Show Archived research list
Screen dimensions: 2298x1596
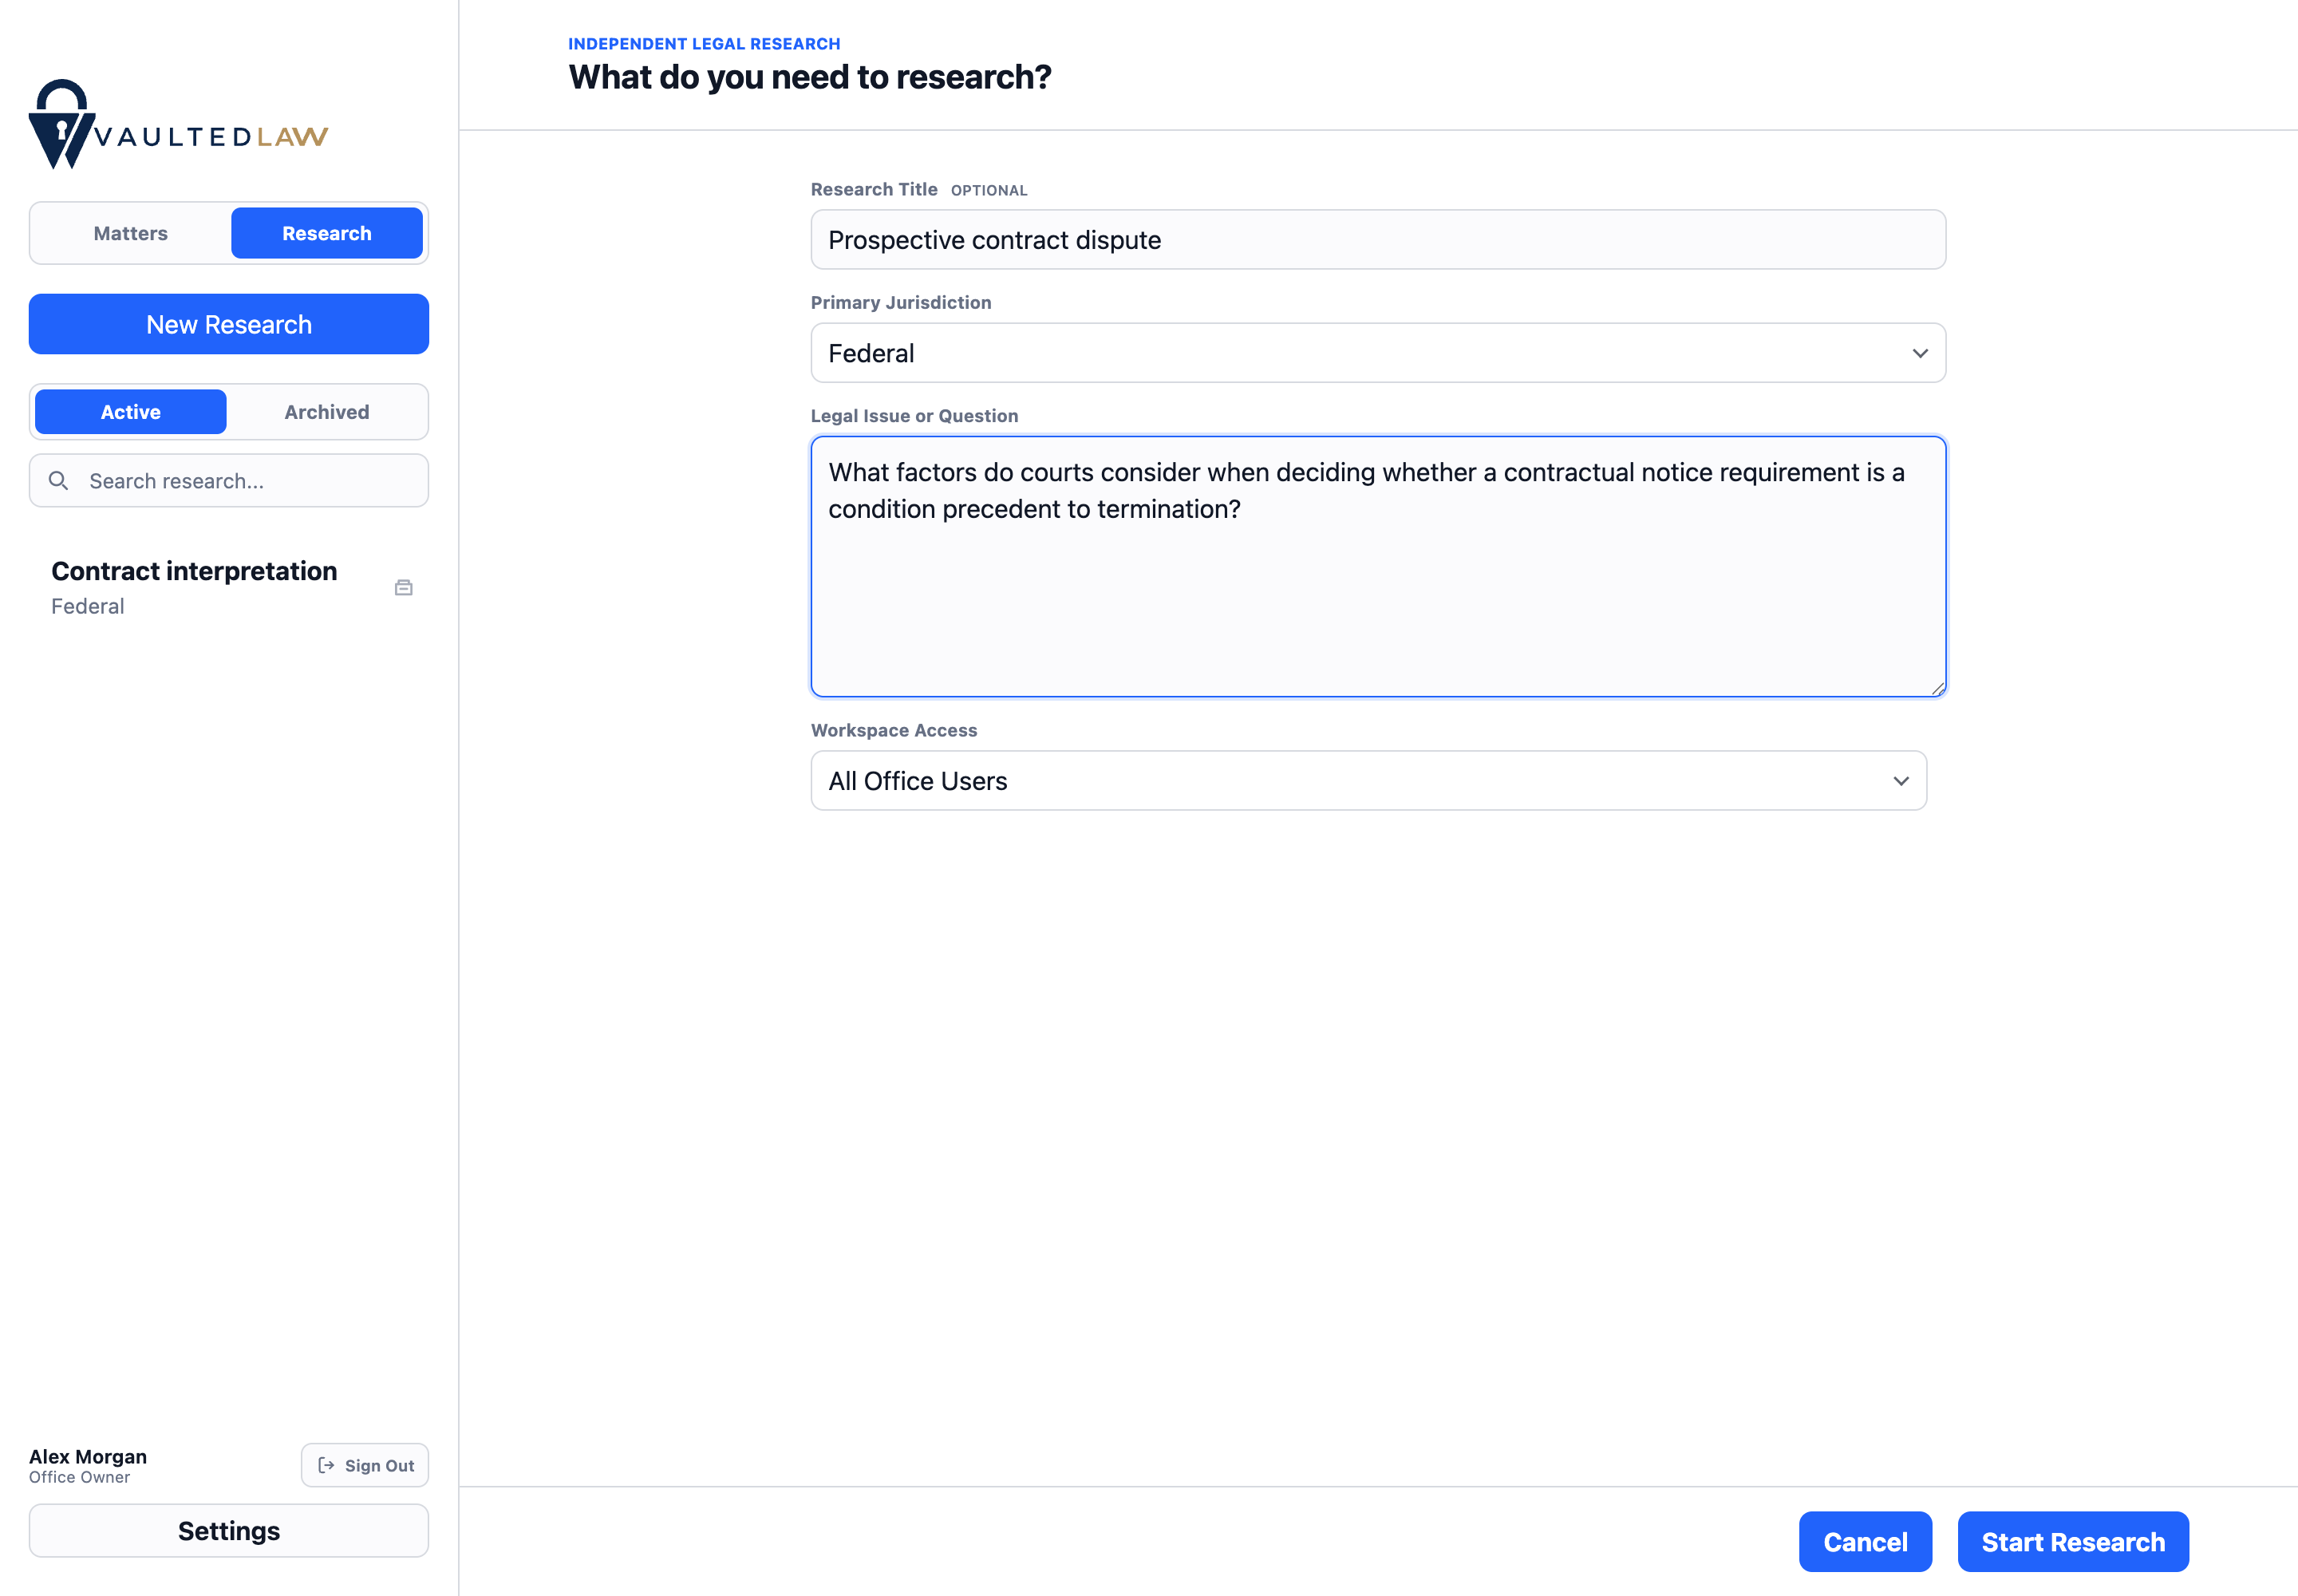point(327,412)
